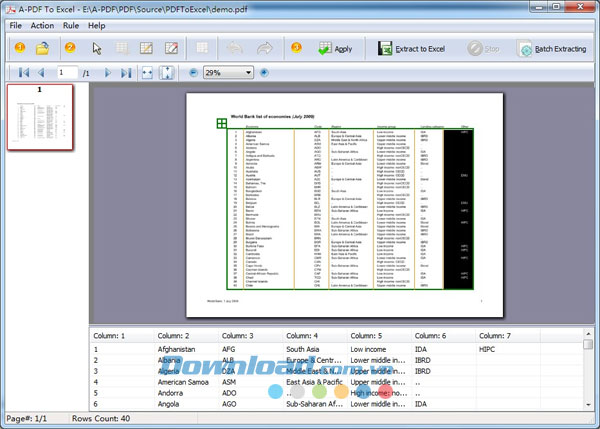The image size is (600, 429).
Task: Click the step 2 orange badge icon
Action: tap(70, 47)
